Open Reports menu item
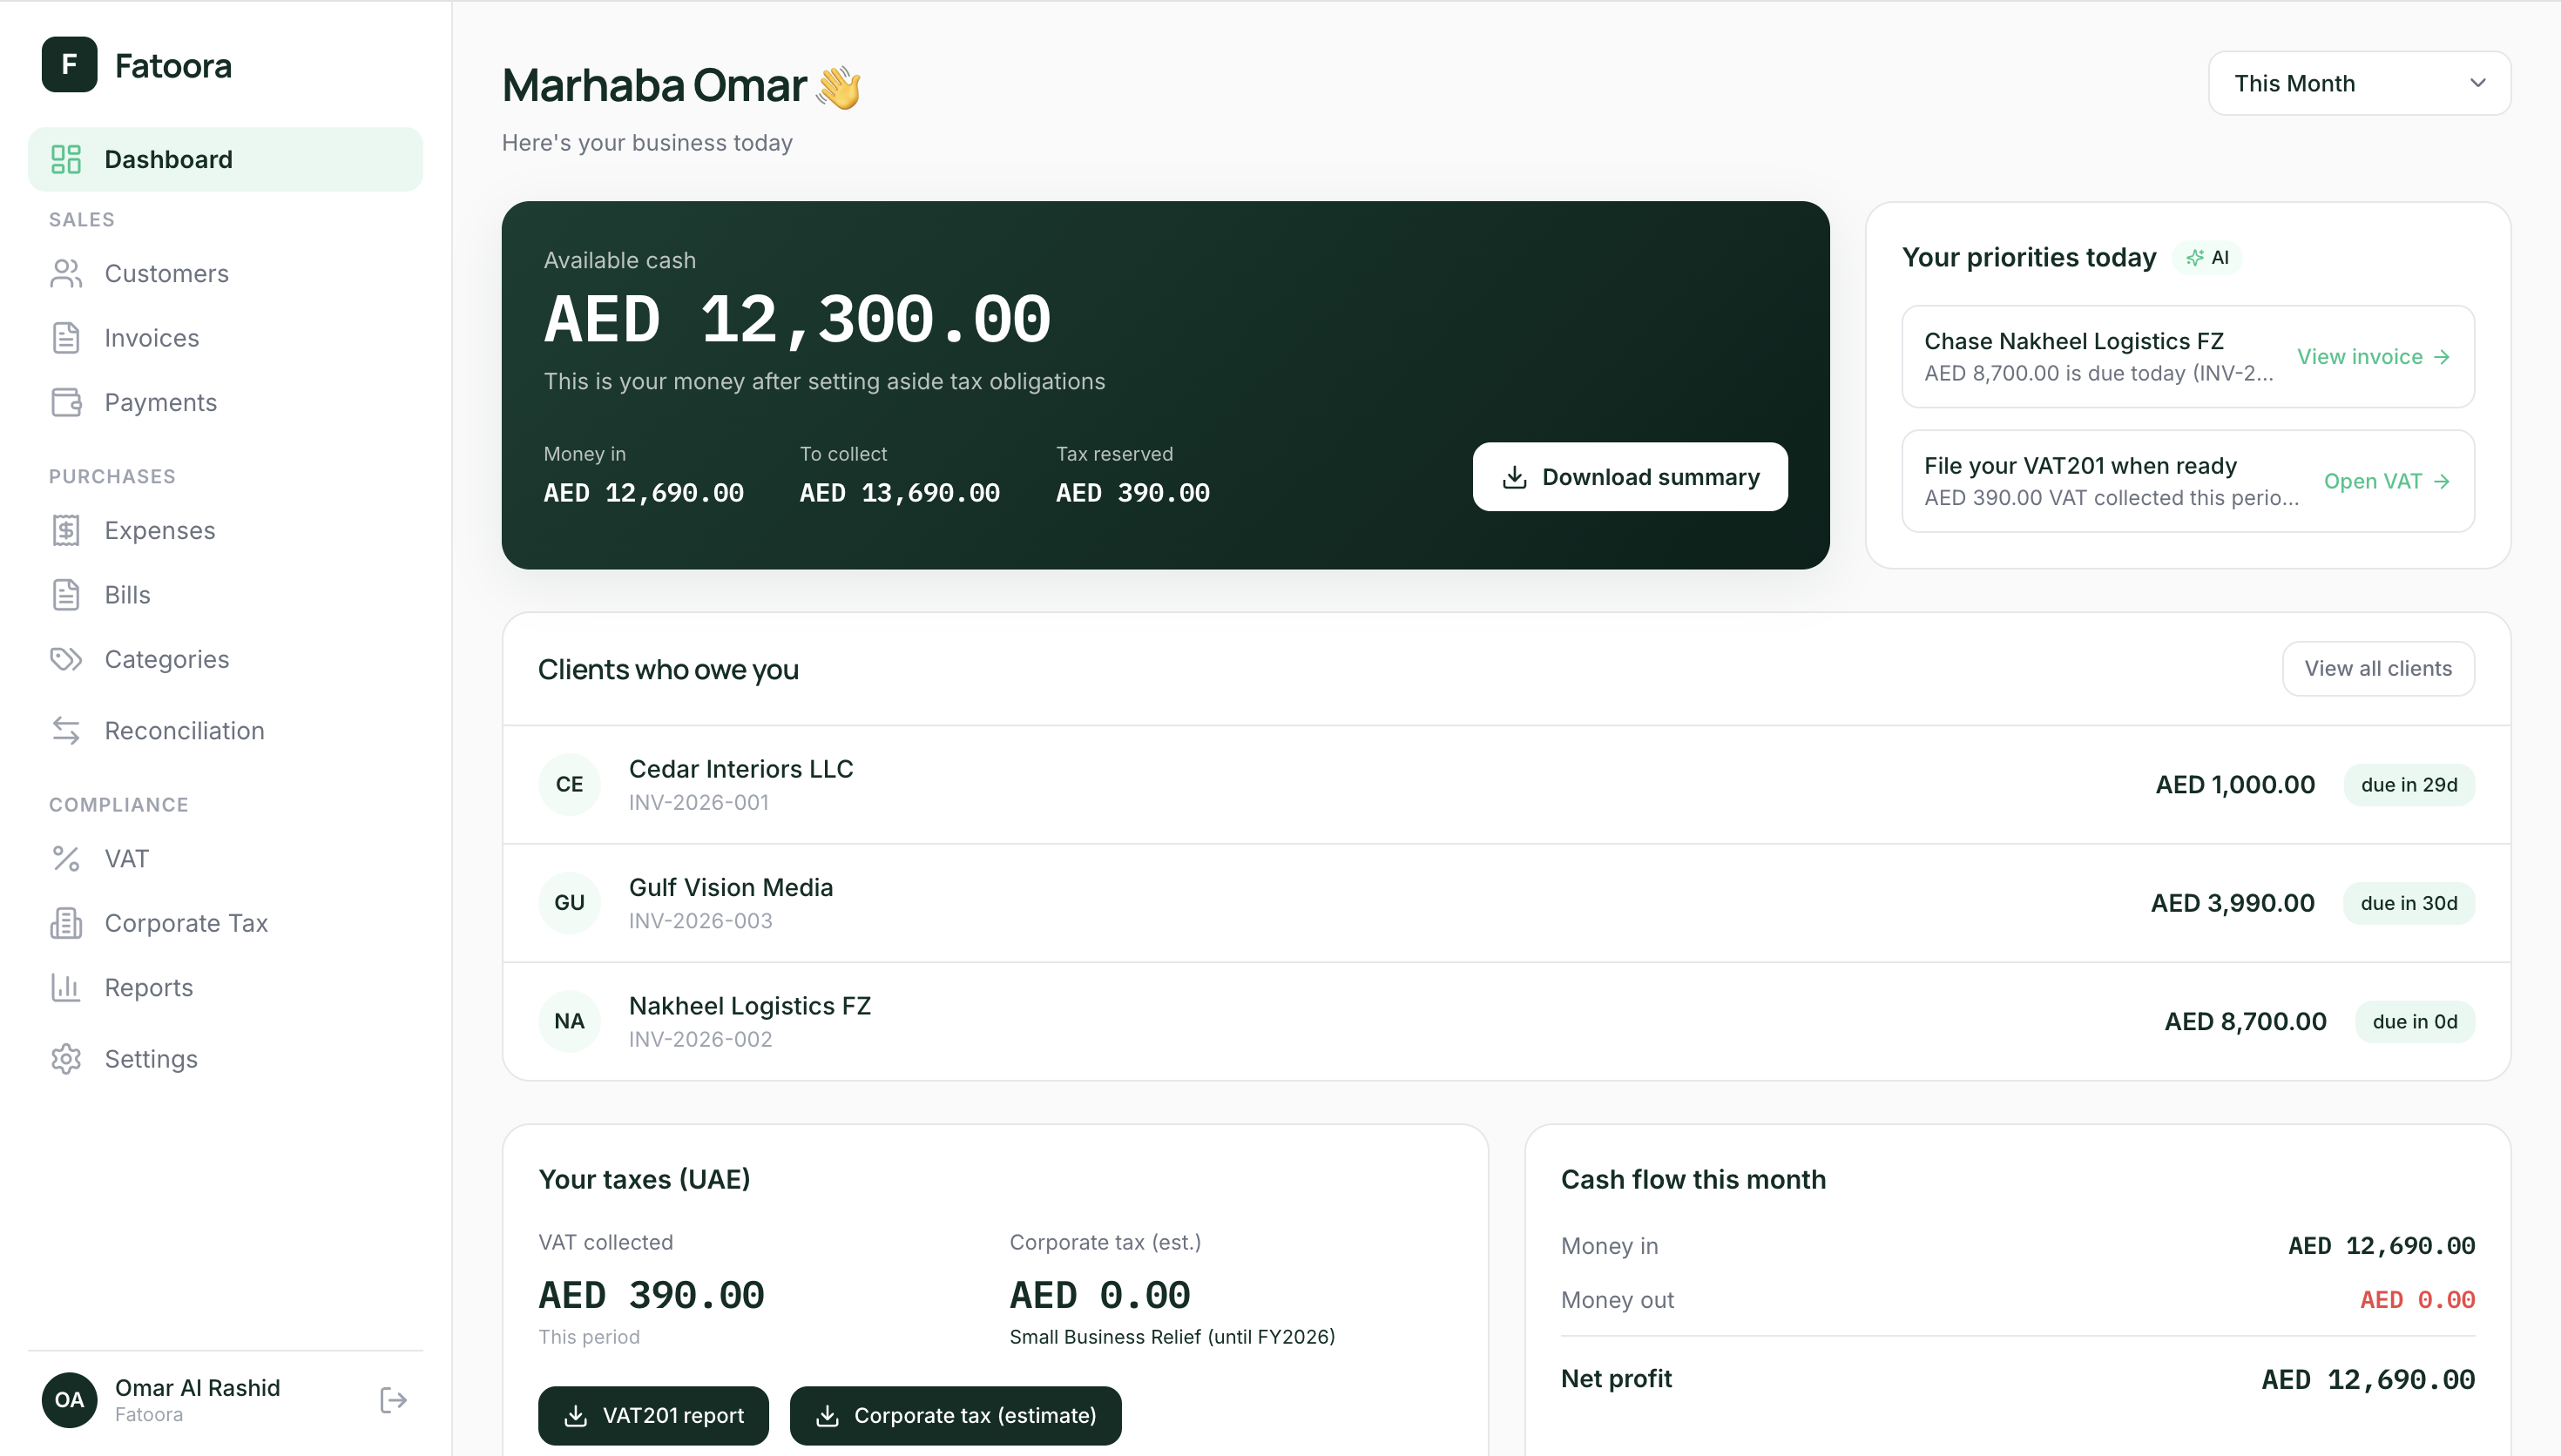Screen dimensions: 2561x1456 tap(225, 988)
